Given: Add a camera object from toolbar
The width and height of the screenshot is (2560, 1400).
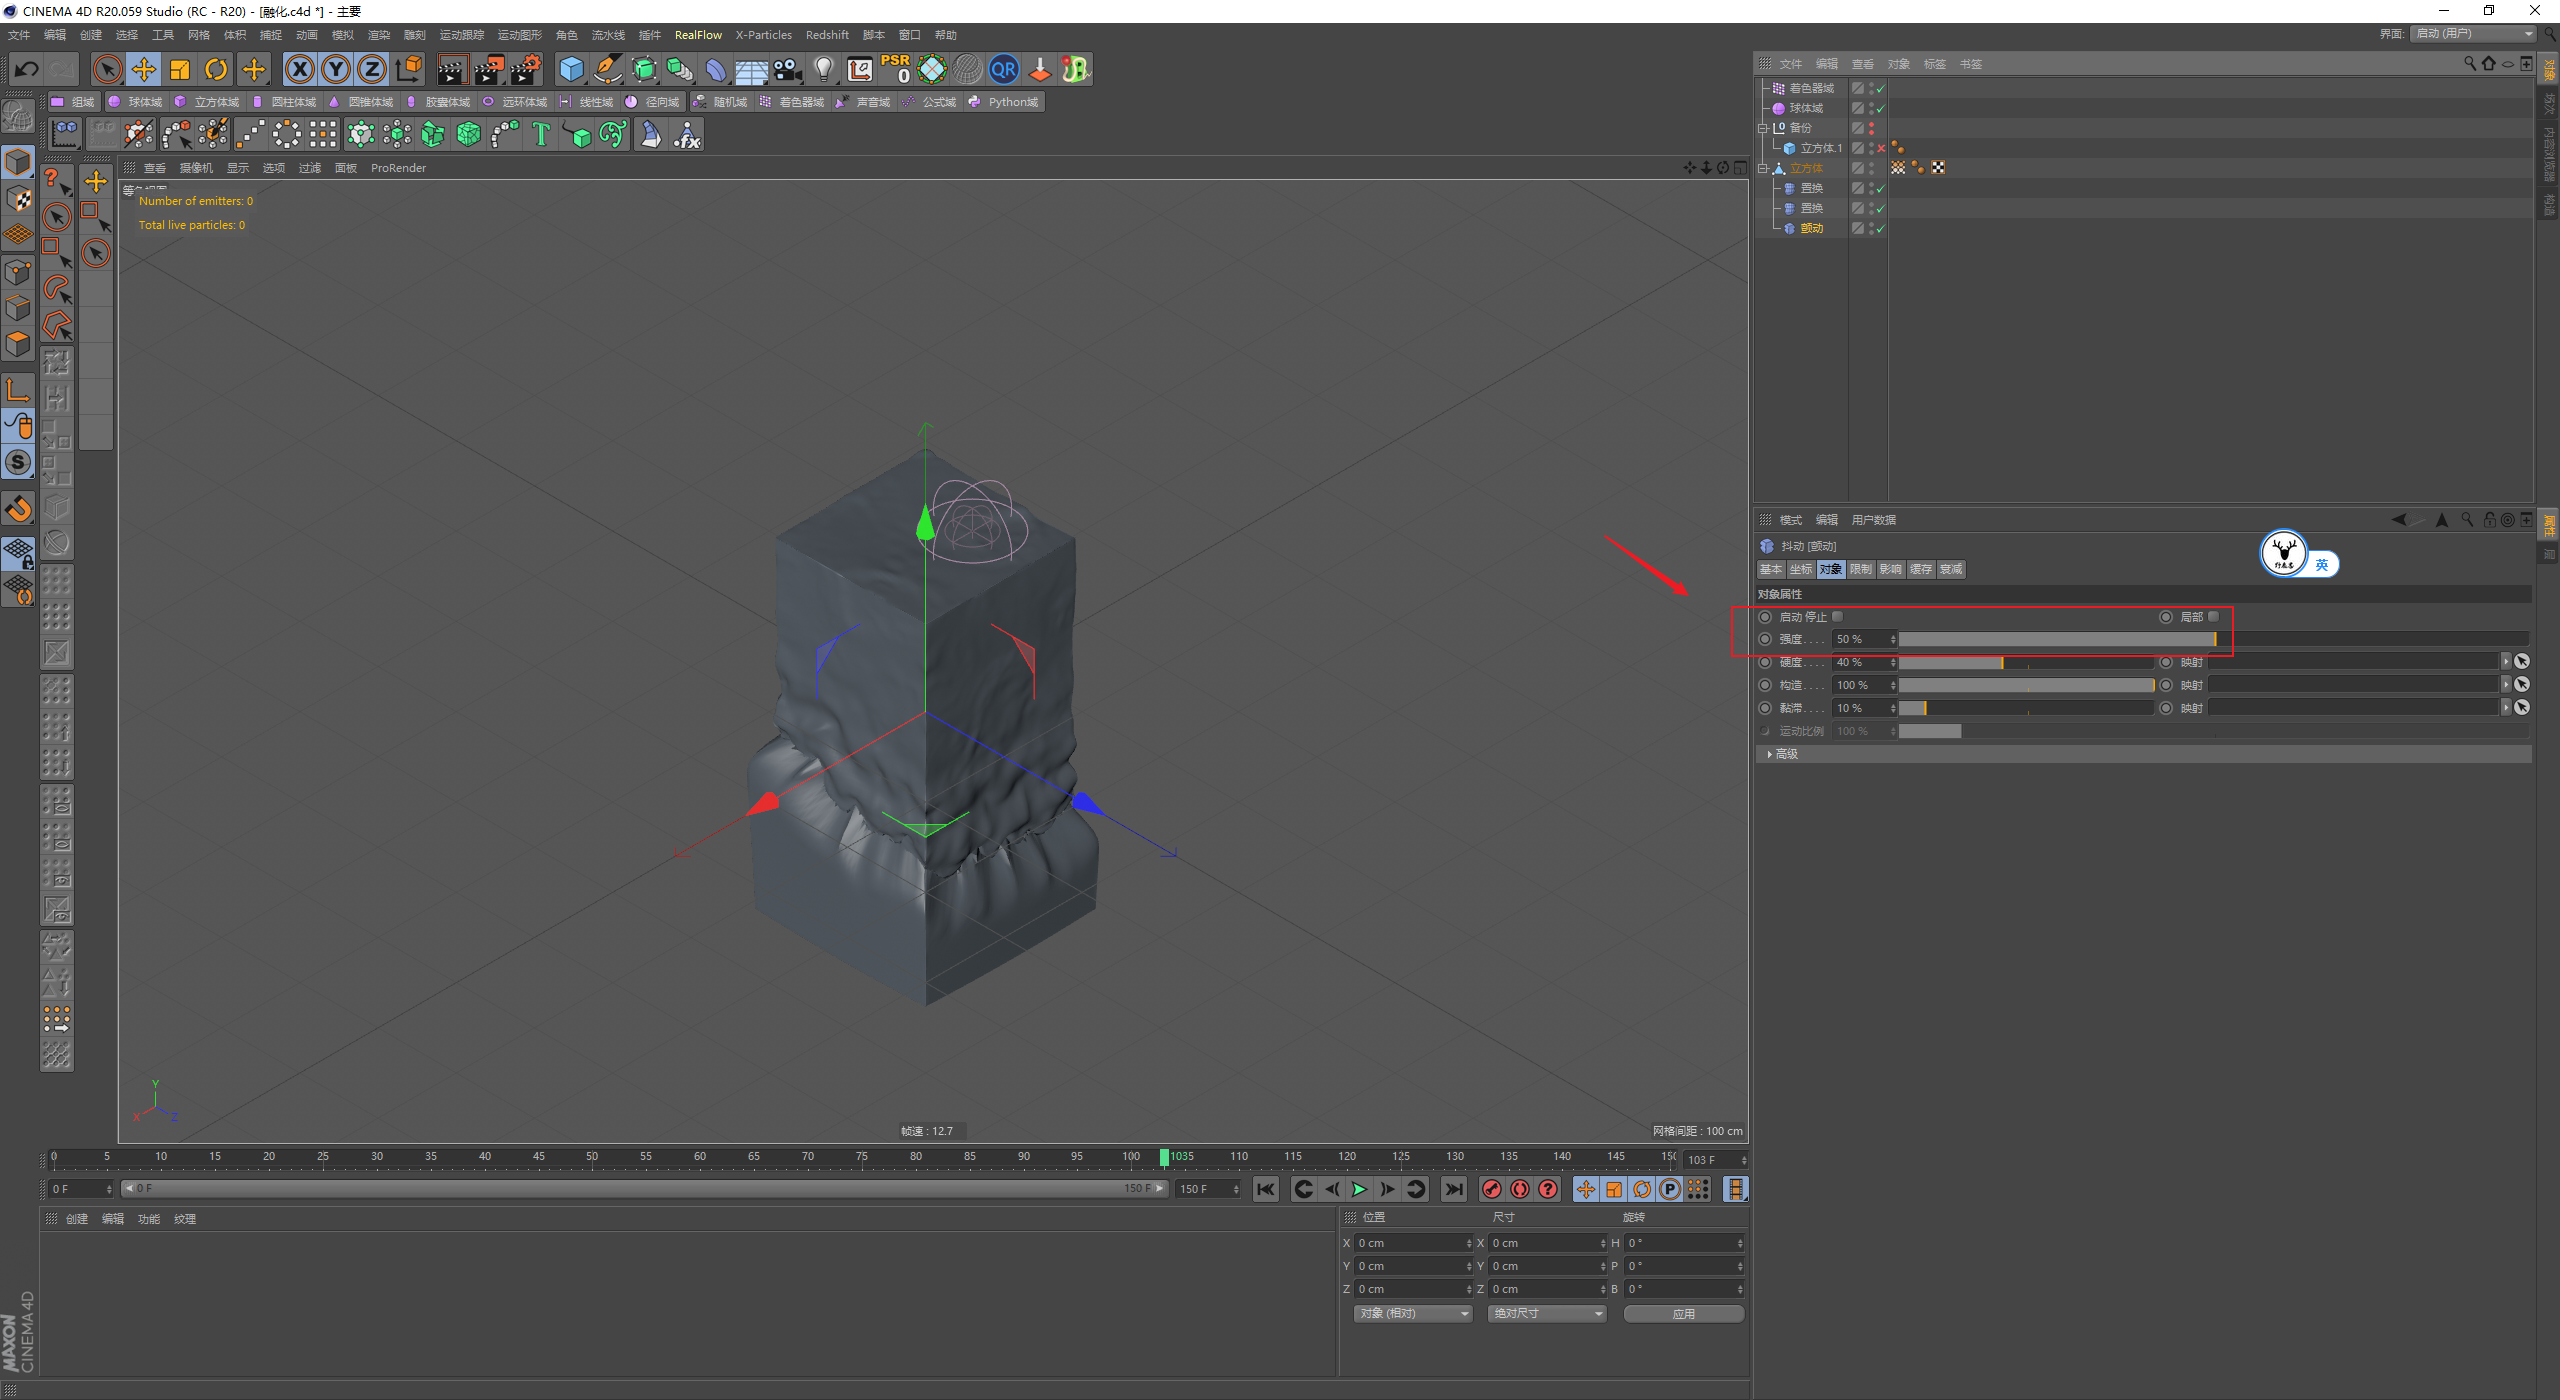Looking at the screenshot, I should point(788,69).
